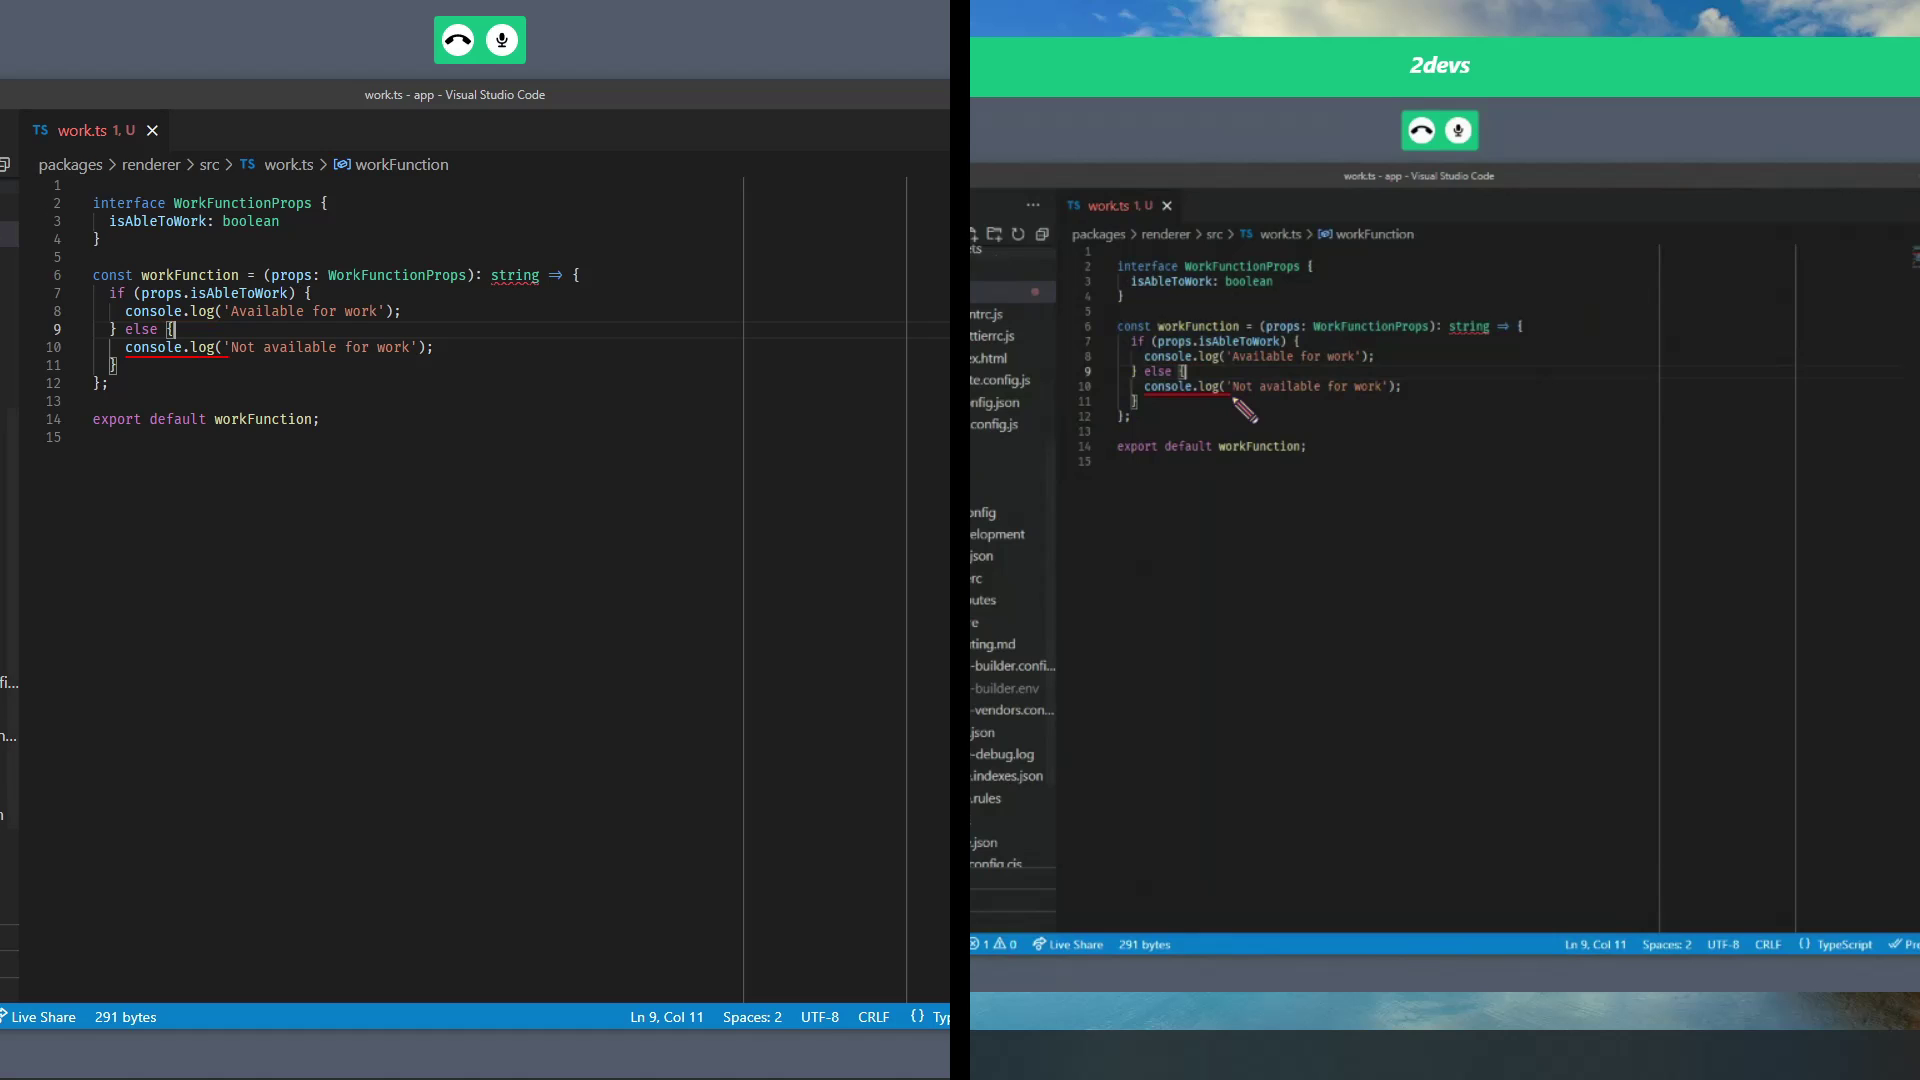Close the work.ts tab in left editor

pyautogui.click(x=152, y=131)
